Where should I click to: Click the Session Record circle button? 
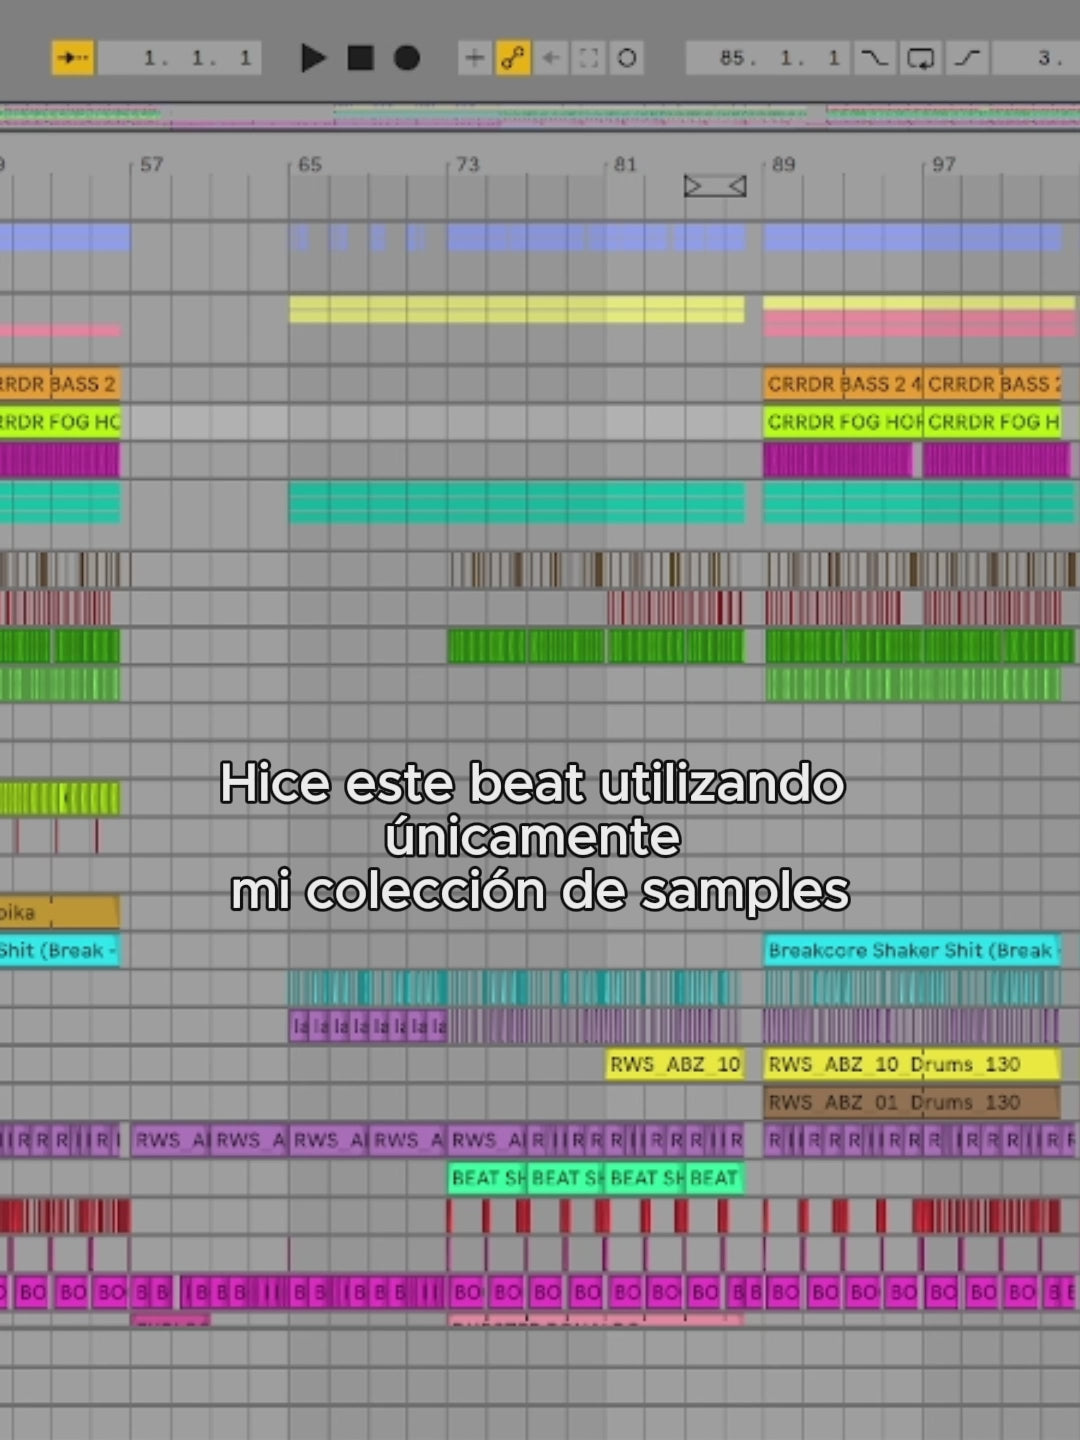click(627, 58)
